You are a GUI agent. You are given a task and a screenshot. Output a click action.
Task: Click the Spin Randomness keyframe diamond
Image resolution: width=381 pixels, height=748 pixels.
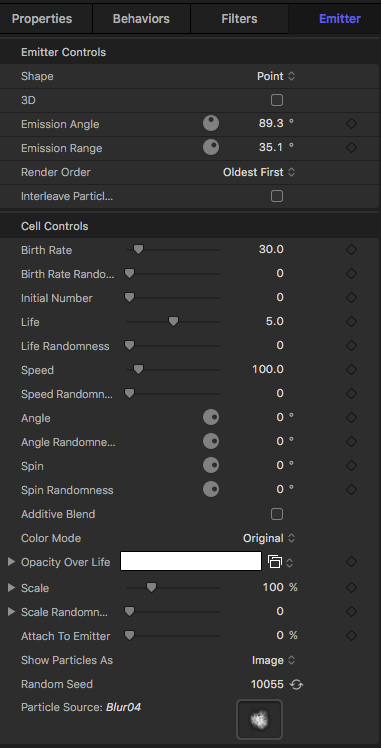351,489
